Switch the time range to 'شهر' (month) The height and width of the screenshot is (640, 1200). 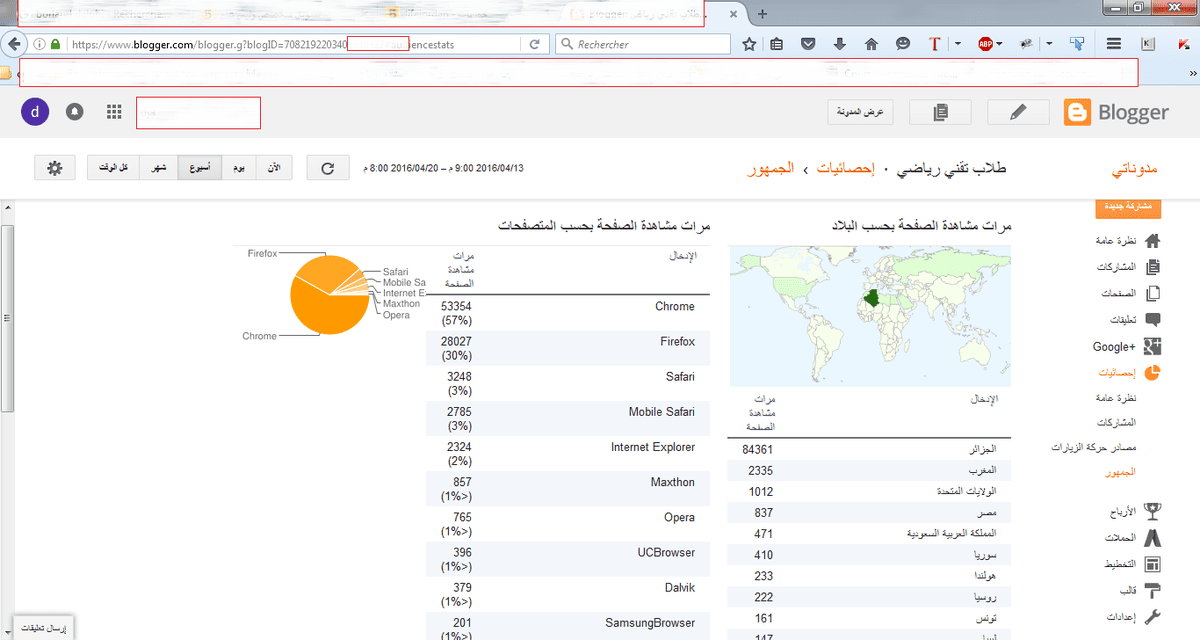pyautogui.click(x=158, y=168)
